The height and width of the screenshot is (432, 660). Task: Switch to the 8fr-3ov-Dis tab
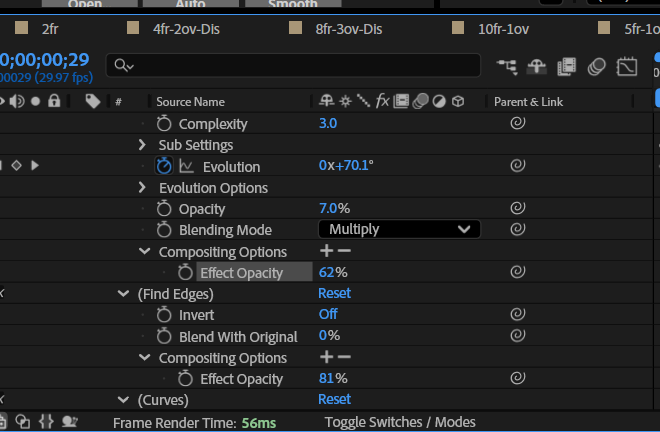[349, 28]
